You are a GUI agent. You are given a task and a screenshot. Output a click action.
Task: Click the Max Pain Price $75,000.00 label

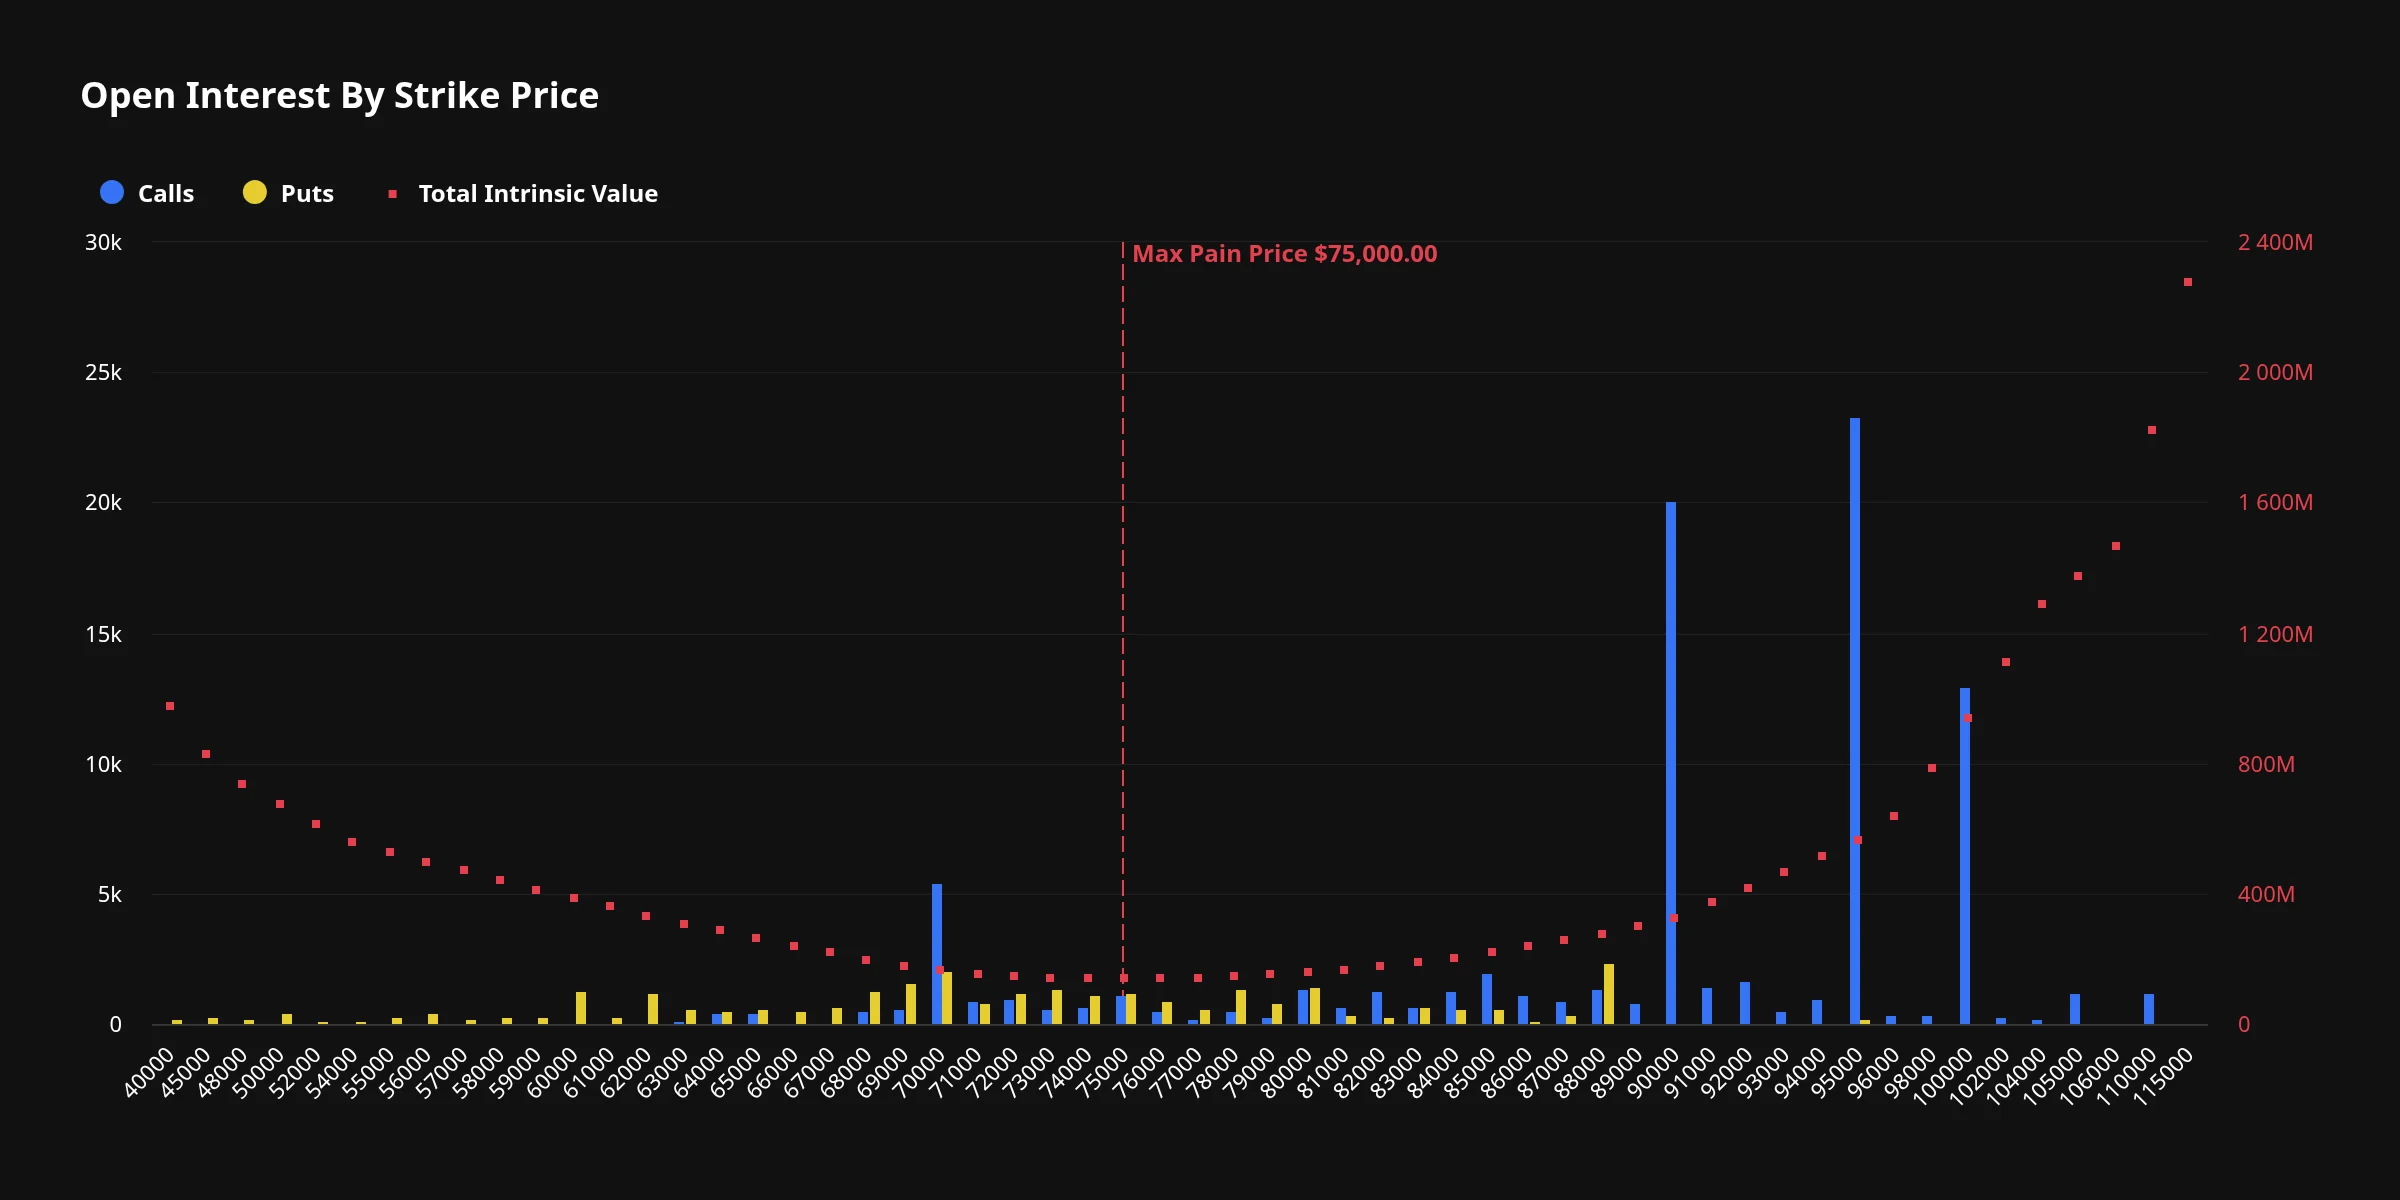pyautogui.click(x=1285, y=254)
